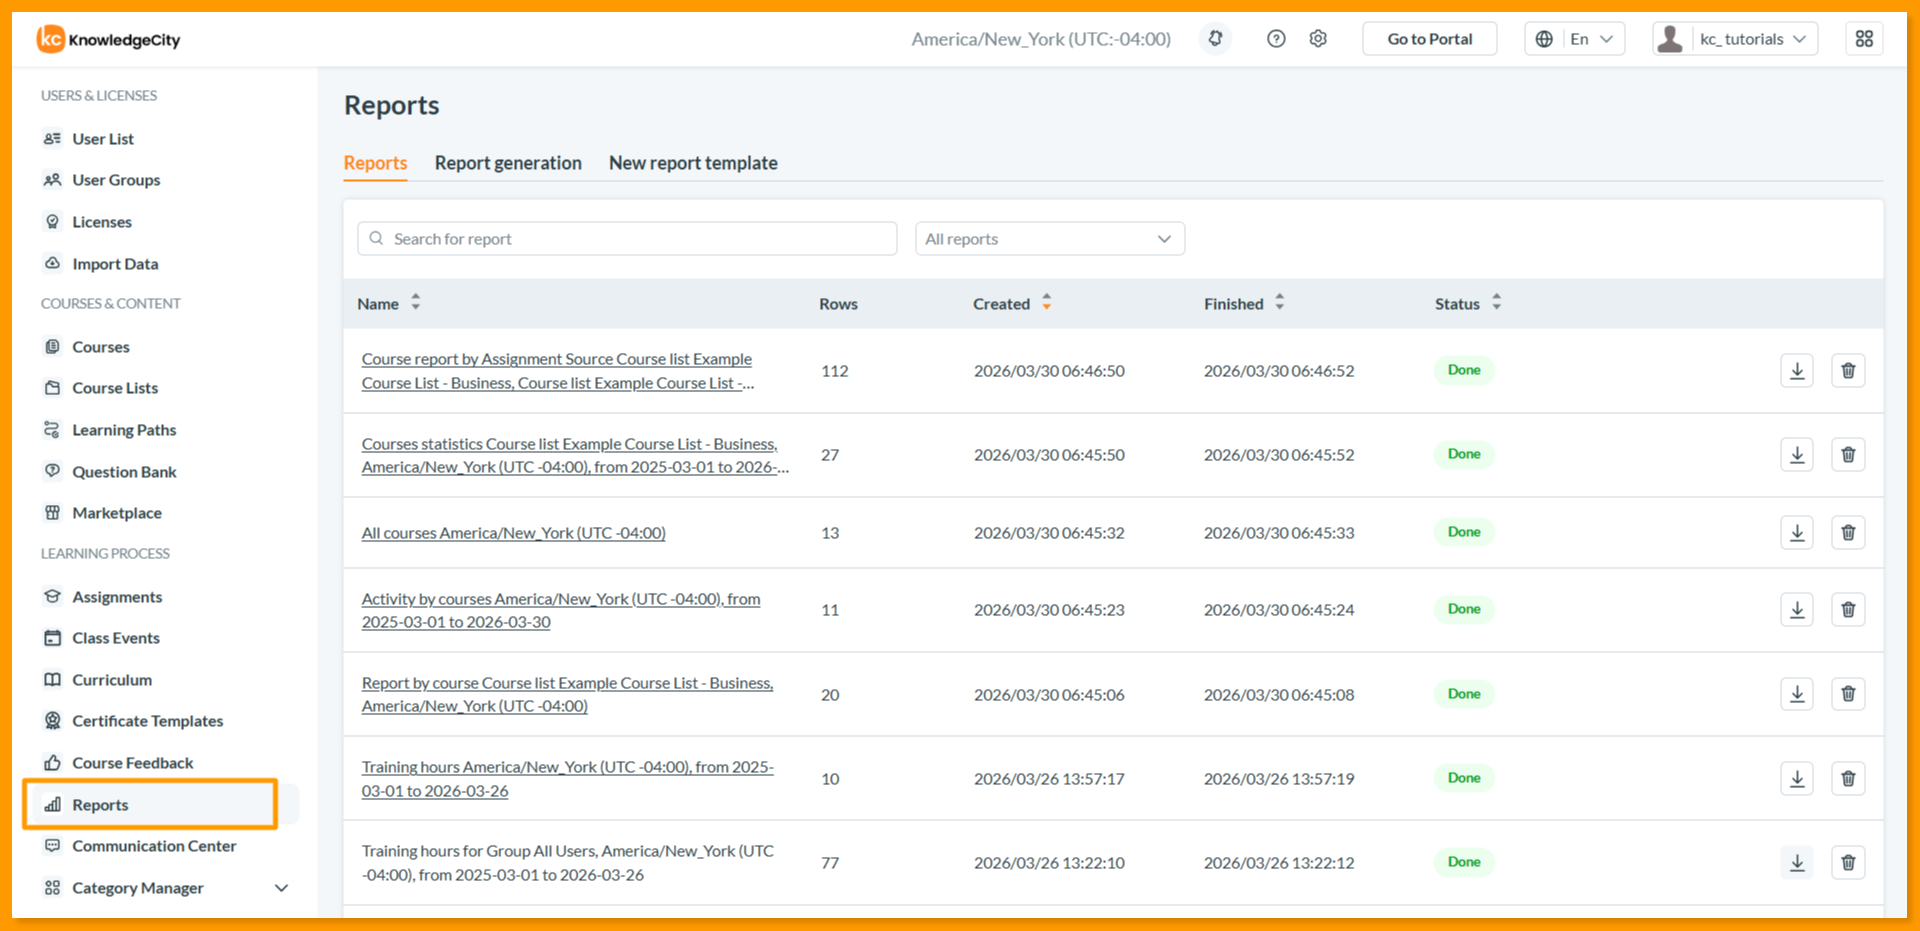Open the settings gear icon
Viewport: 1920px width, 931px height.
[x=1318, y=39]
